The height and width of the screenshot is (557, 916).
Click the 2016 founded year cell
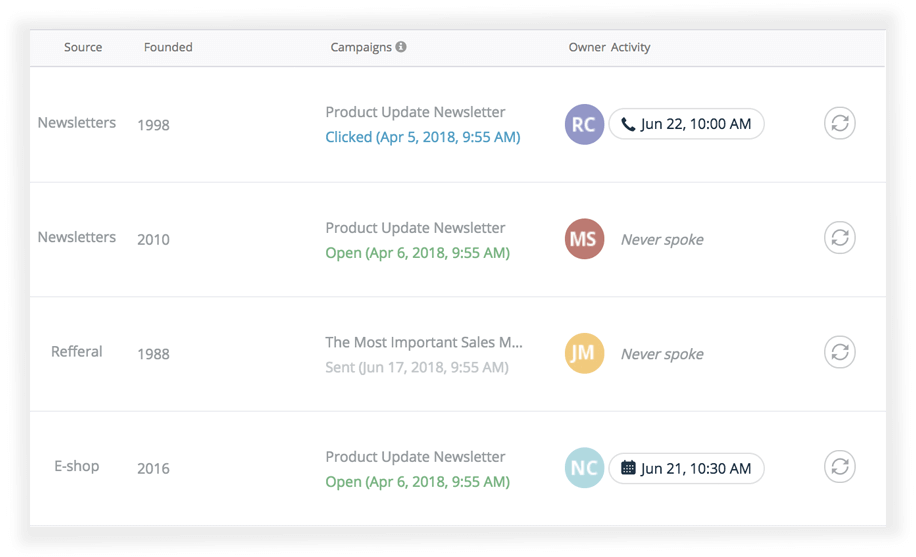coord(153,468)
